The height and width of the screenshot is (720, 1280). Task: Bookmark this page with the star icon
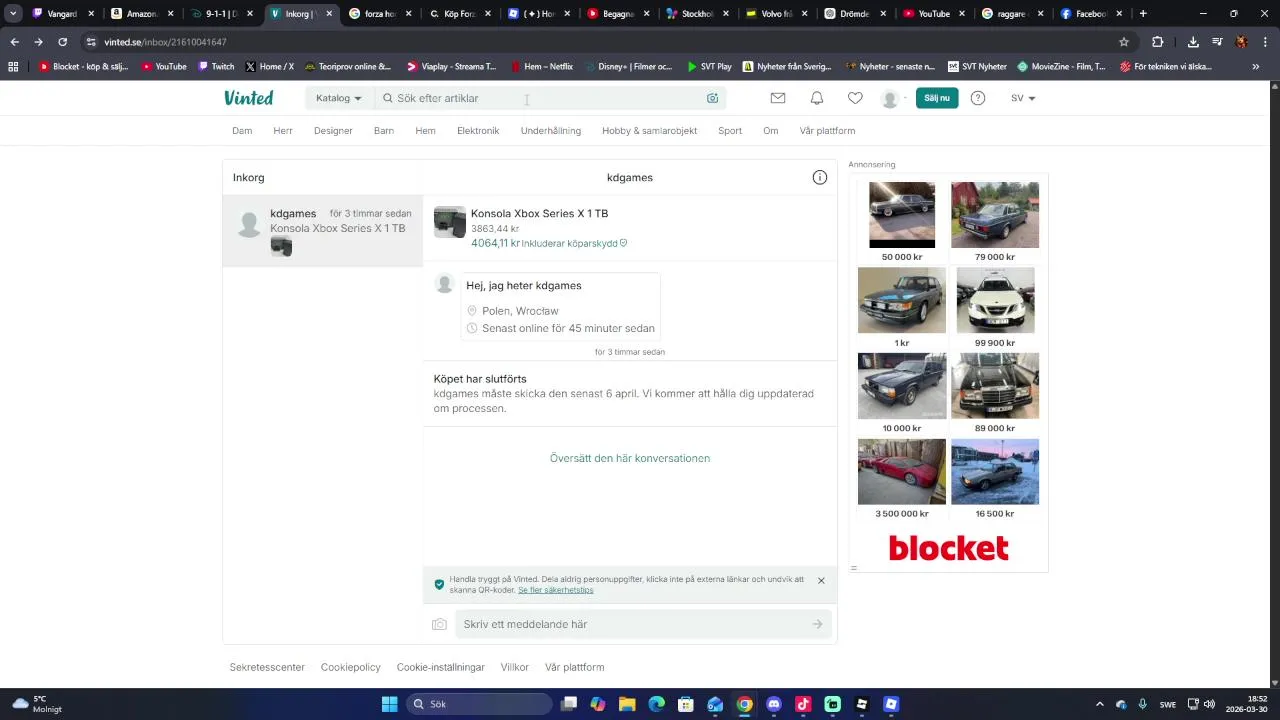pos(1124,42)
